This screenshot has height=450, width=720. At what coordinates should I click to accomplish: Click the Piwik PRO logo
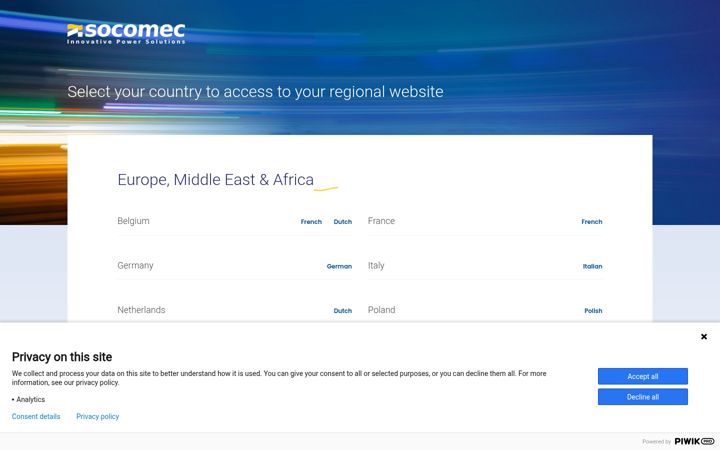pos(694,441)
